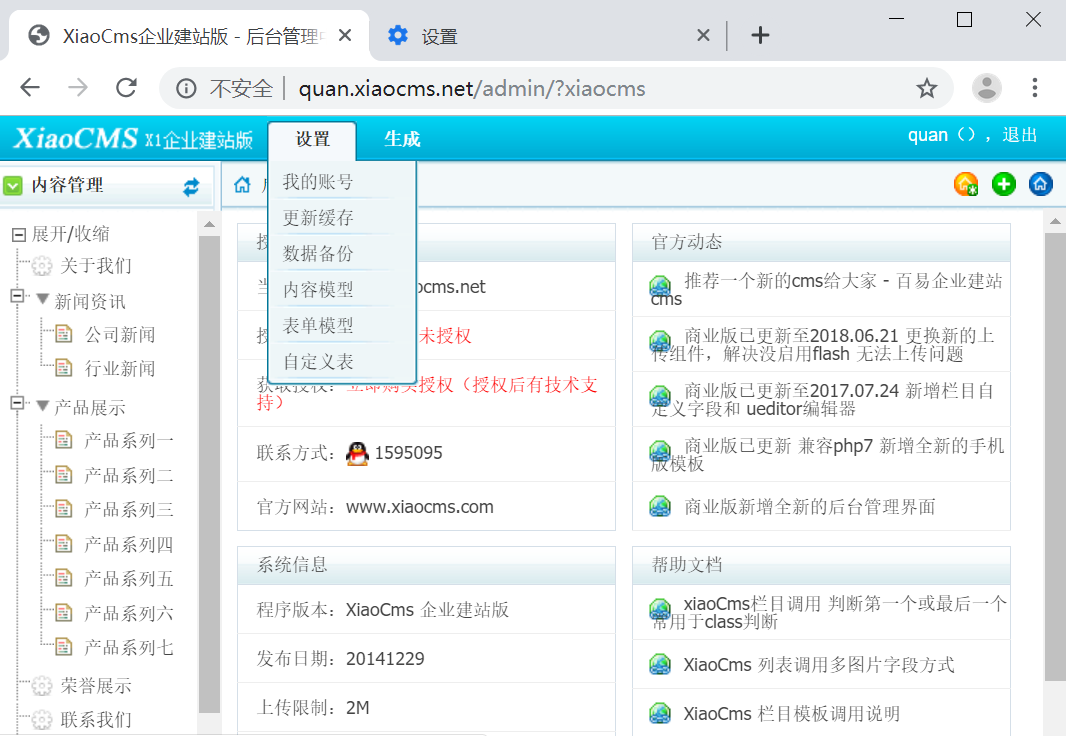Click the browser back arrow

[x=30, y=88]
